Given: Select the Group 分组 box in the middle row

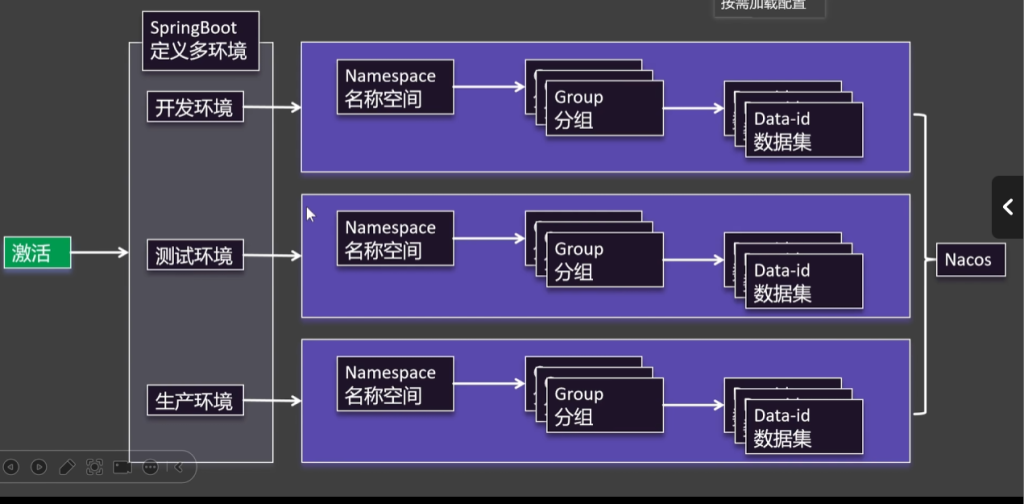Looking at the screenshot, I should [603, 260].
